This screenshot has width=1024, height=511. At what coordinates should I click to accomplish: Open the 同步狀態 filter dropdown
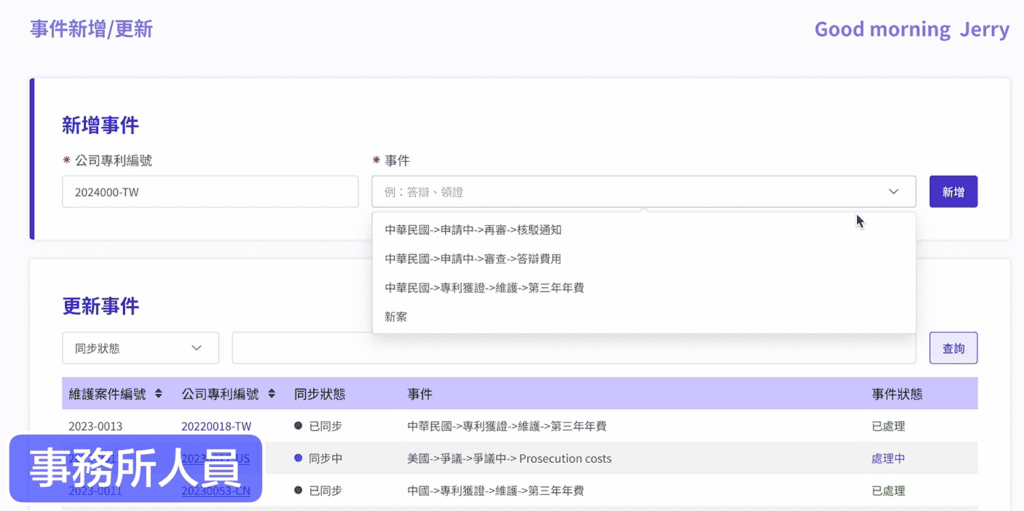140,348
